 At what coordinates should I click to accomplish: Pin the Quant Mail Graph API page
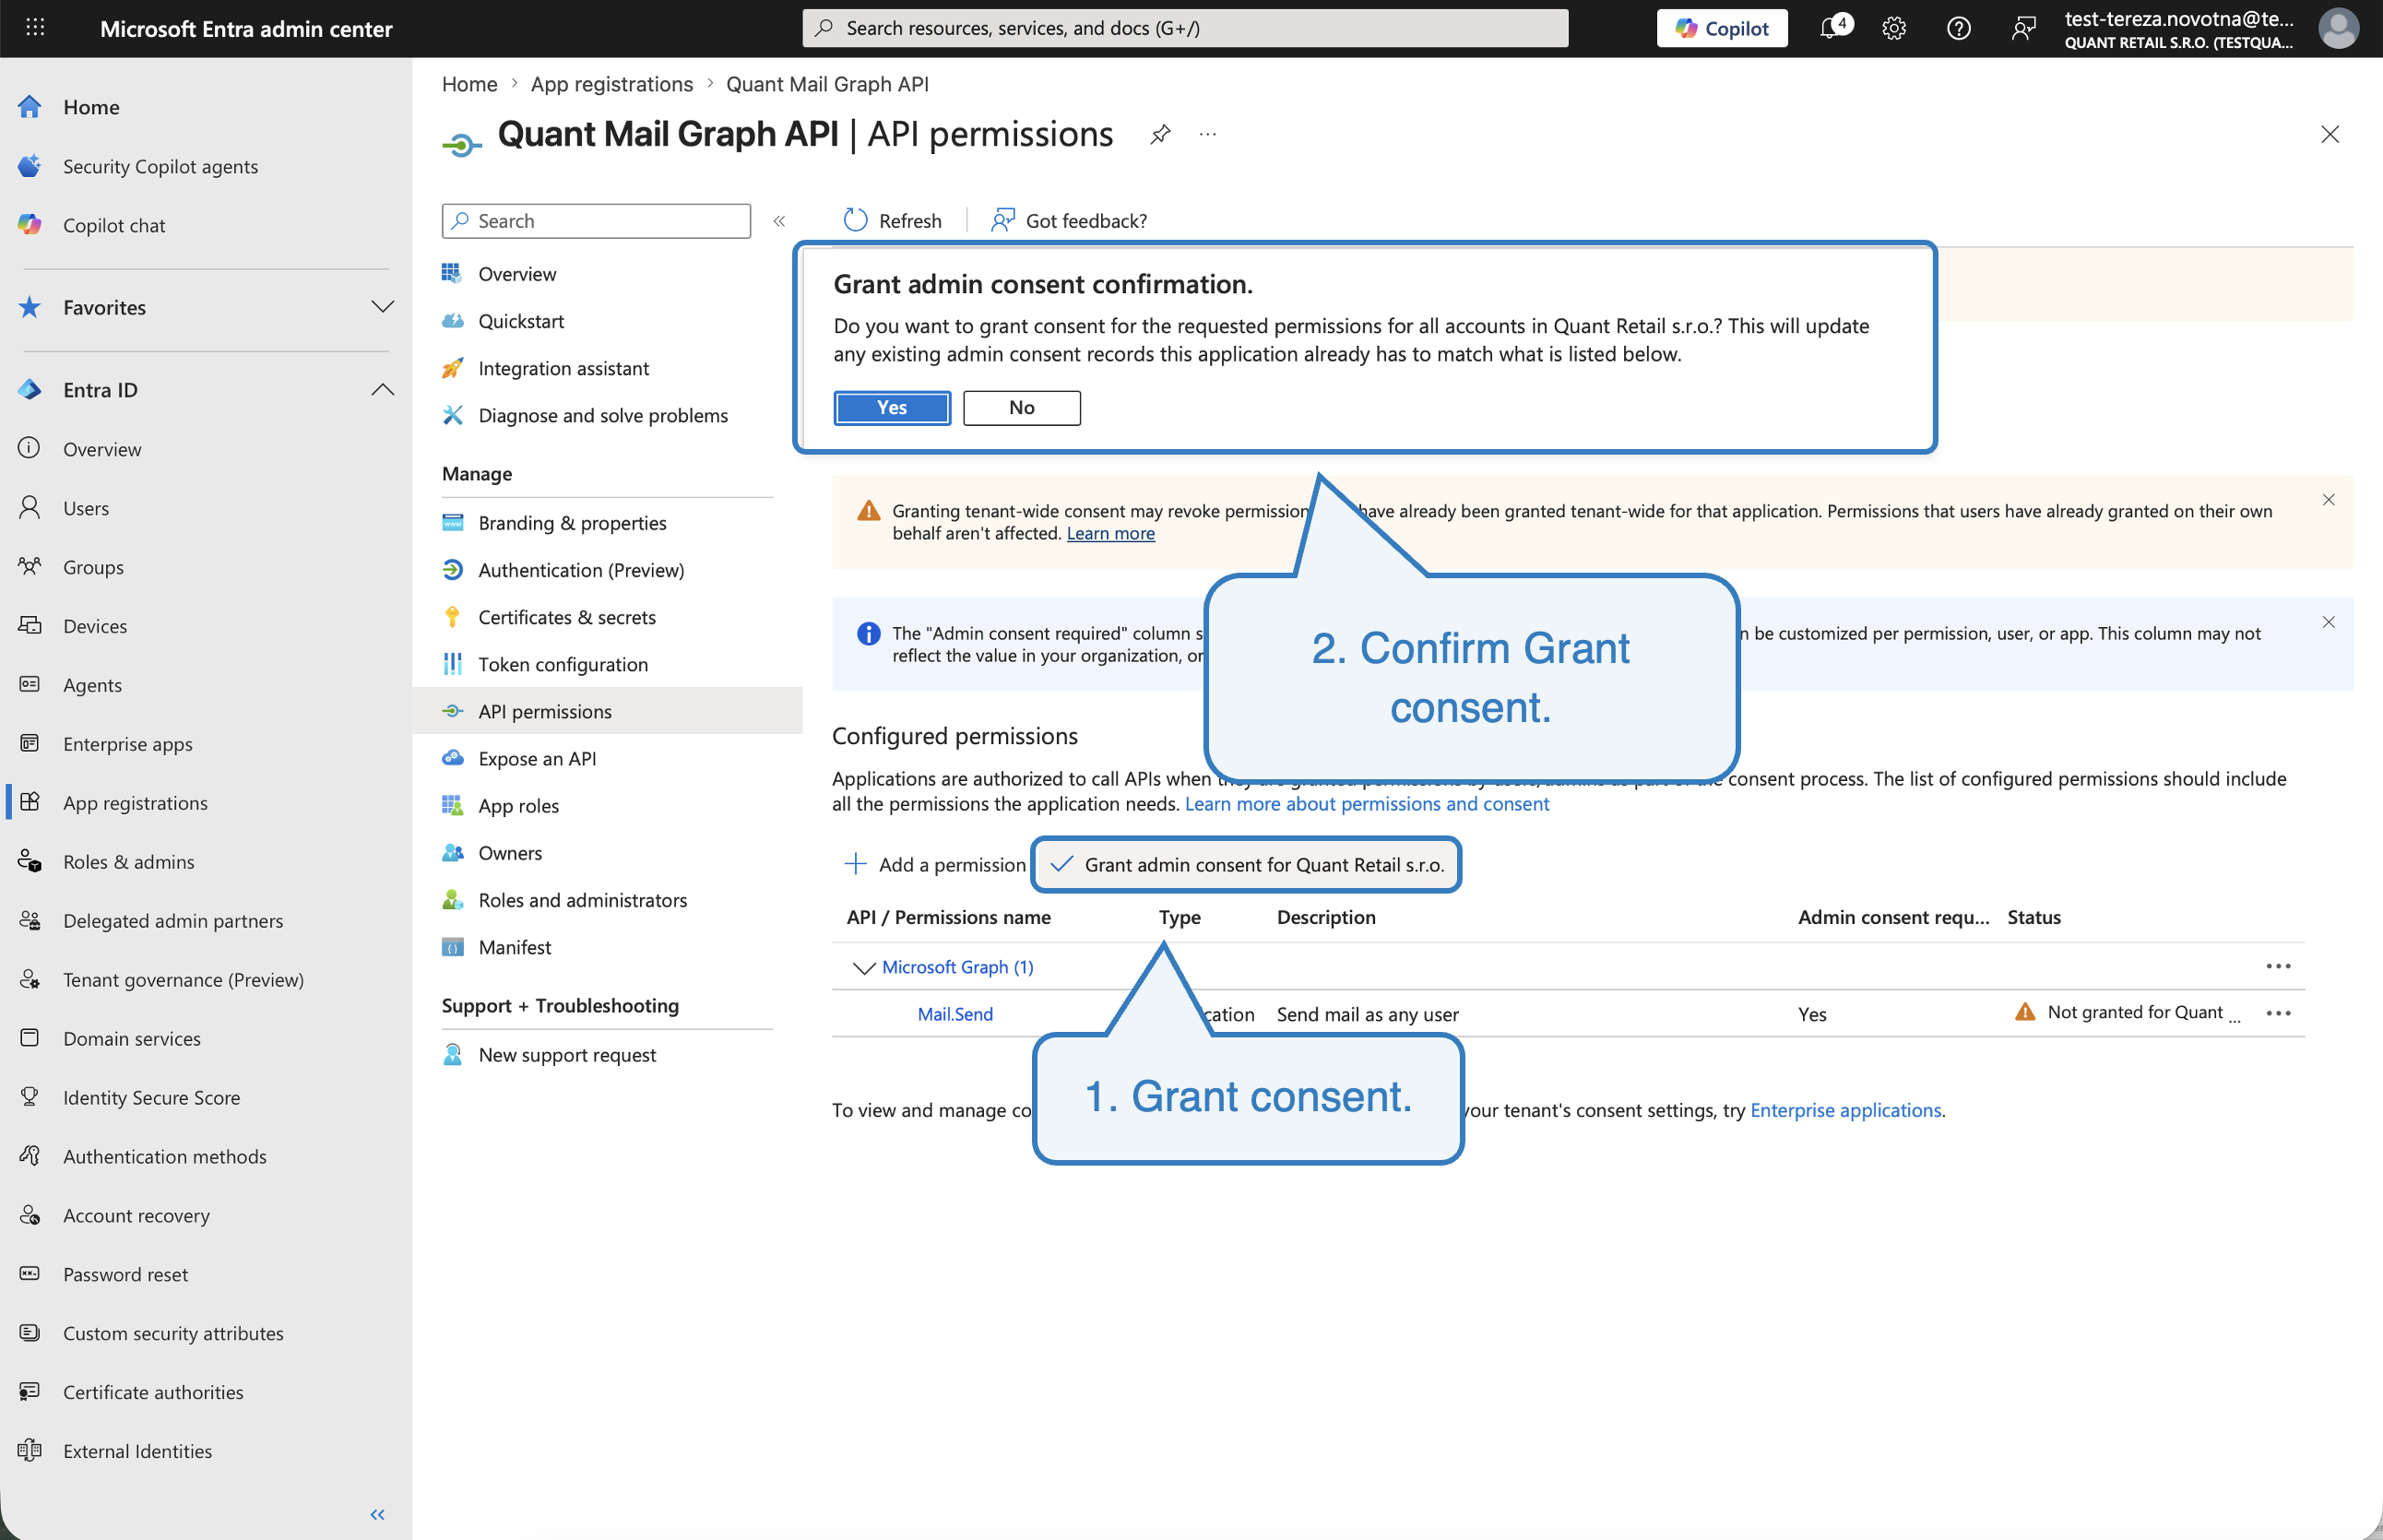(1160, 134)
